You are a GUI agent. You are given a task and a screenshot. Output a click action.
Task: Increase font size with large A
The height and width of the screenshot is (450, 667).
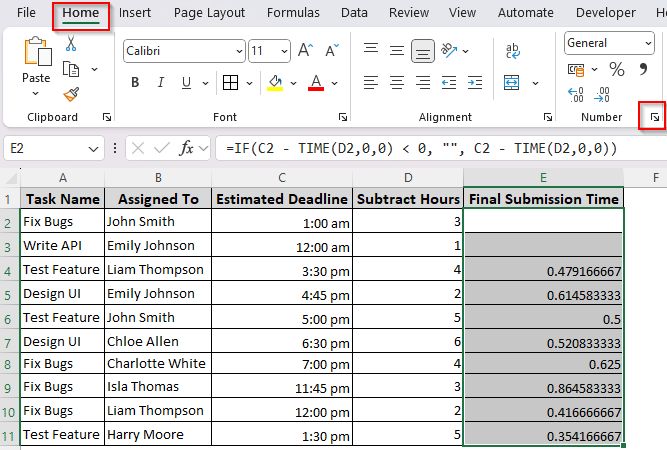305,51
